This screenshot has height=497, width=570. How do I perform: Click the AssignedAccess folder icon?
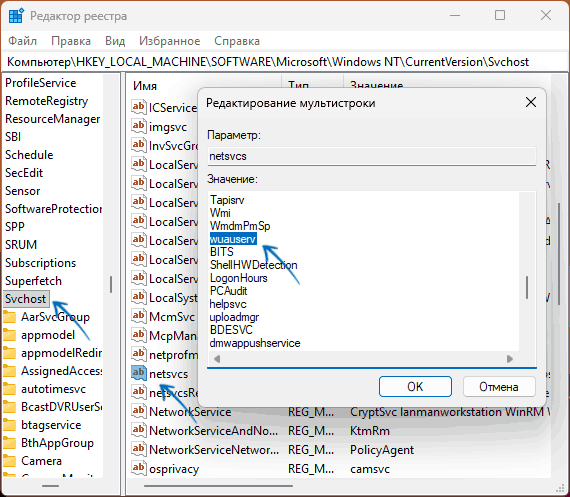click(10, 371)
